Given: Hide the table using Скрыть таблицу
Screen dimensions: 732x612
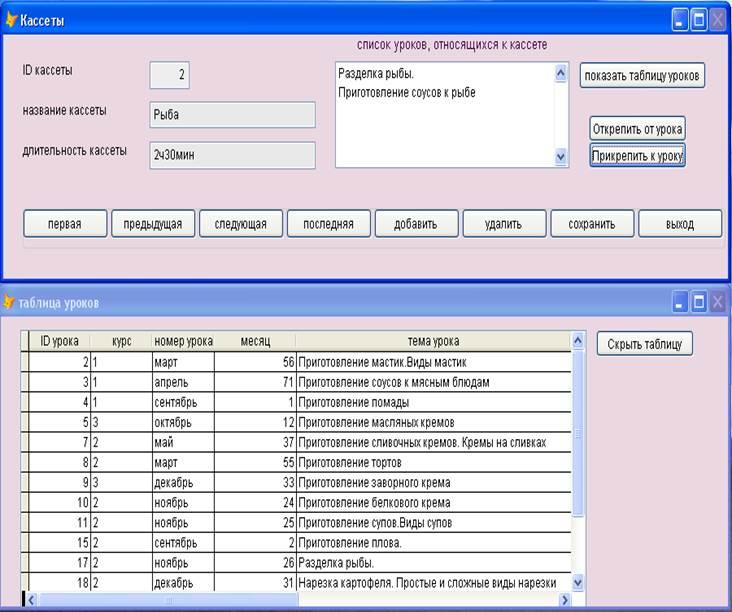Looking at the screenshot, I should coord(645,344).
